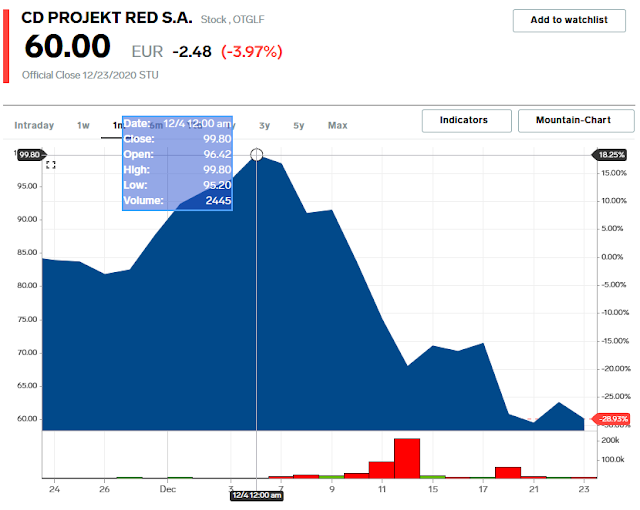This screenshot has width=640, height=510.
Task: Click the CD PROJEKT RED S.A. title
Action: tap(107, 18)
